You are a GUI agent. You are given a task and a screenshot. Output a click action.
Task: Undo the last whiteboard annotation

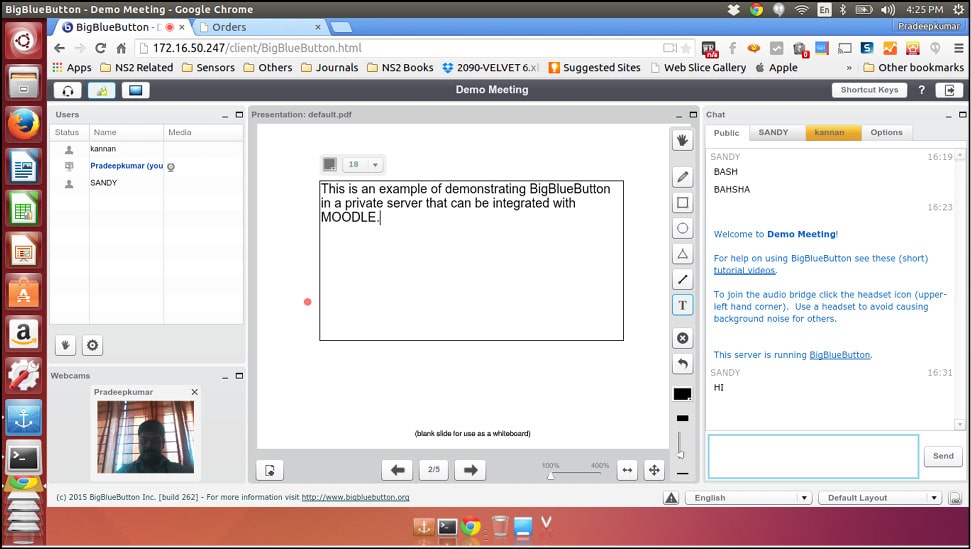683,364
